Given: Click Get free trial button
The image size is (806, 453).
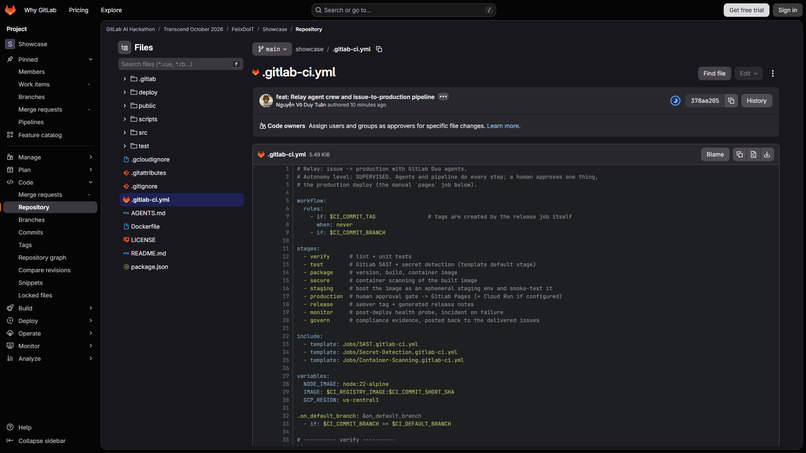Looking at the screenshot, I should [746, 10].
